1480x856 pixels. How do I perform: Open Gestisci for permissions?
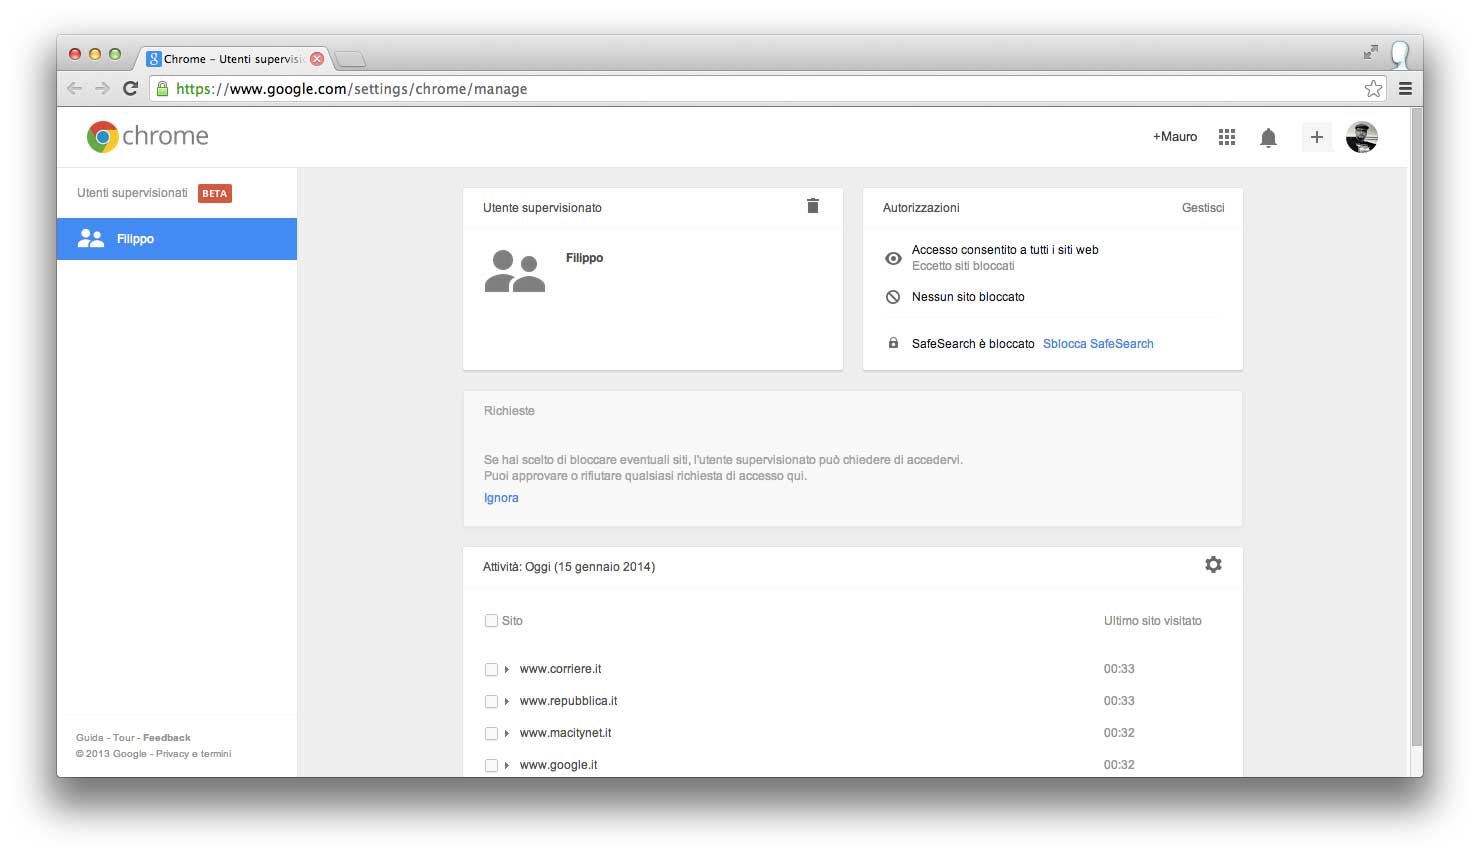click(1202, 208)
